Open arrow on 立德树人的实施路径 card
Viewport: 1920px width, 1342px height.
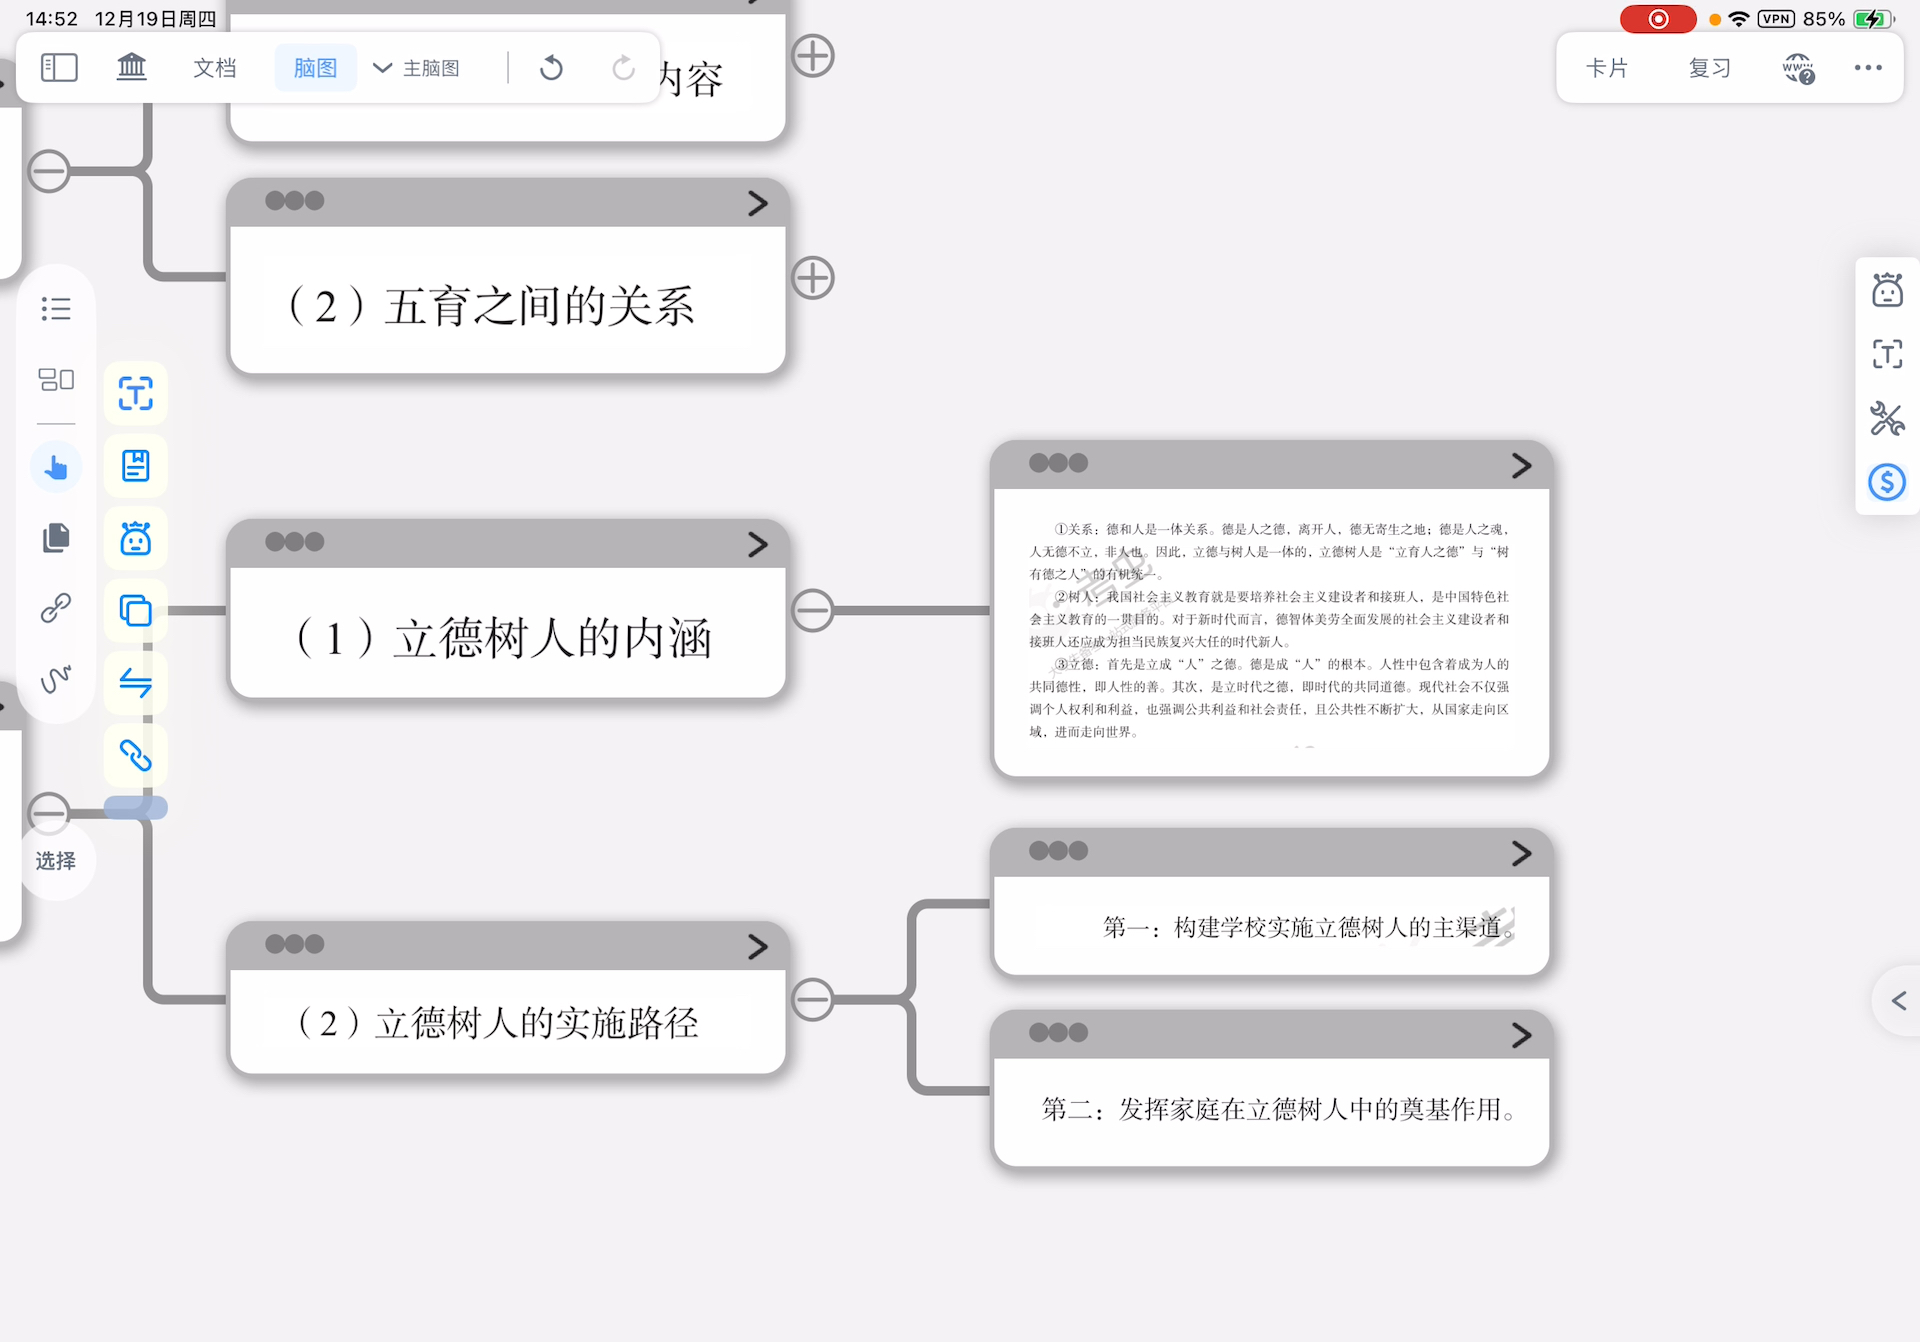click(x=758, y=946)
